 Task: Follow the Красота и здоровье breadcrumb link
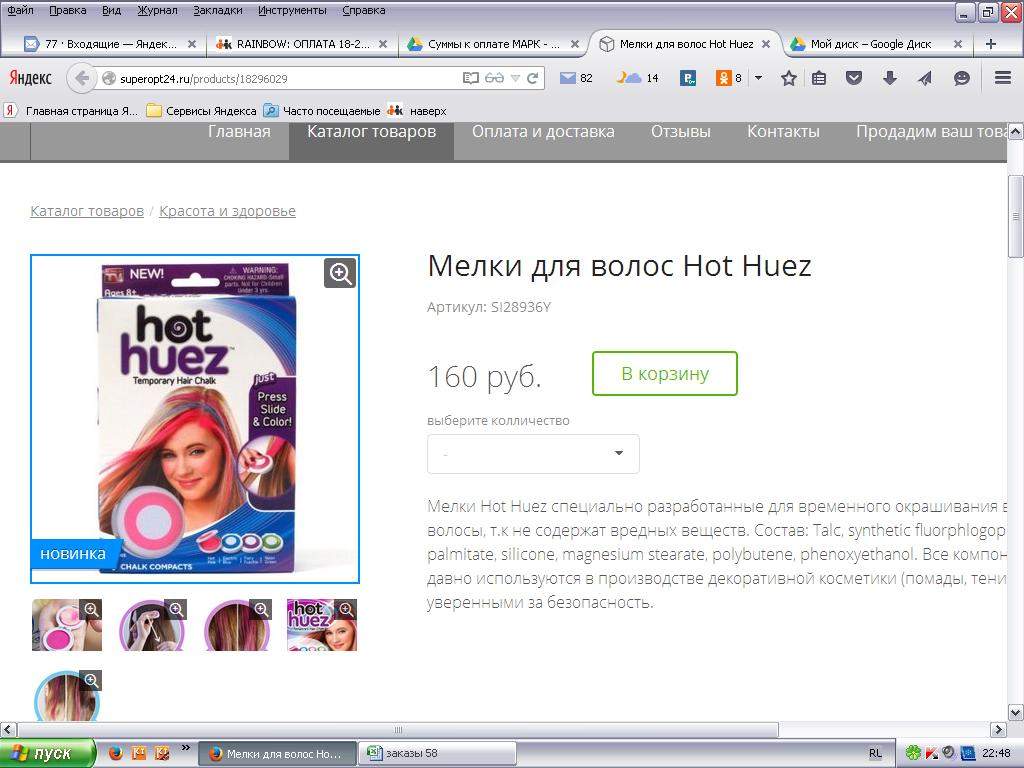[x=227, y=211]
